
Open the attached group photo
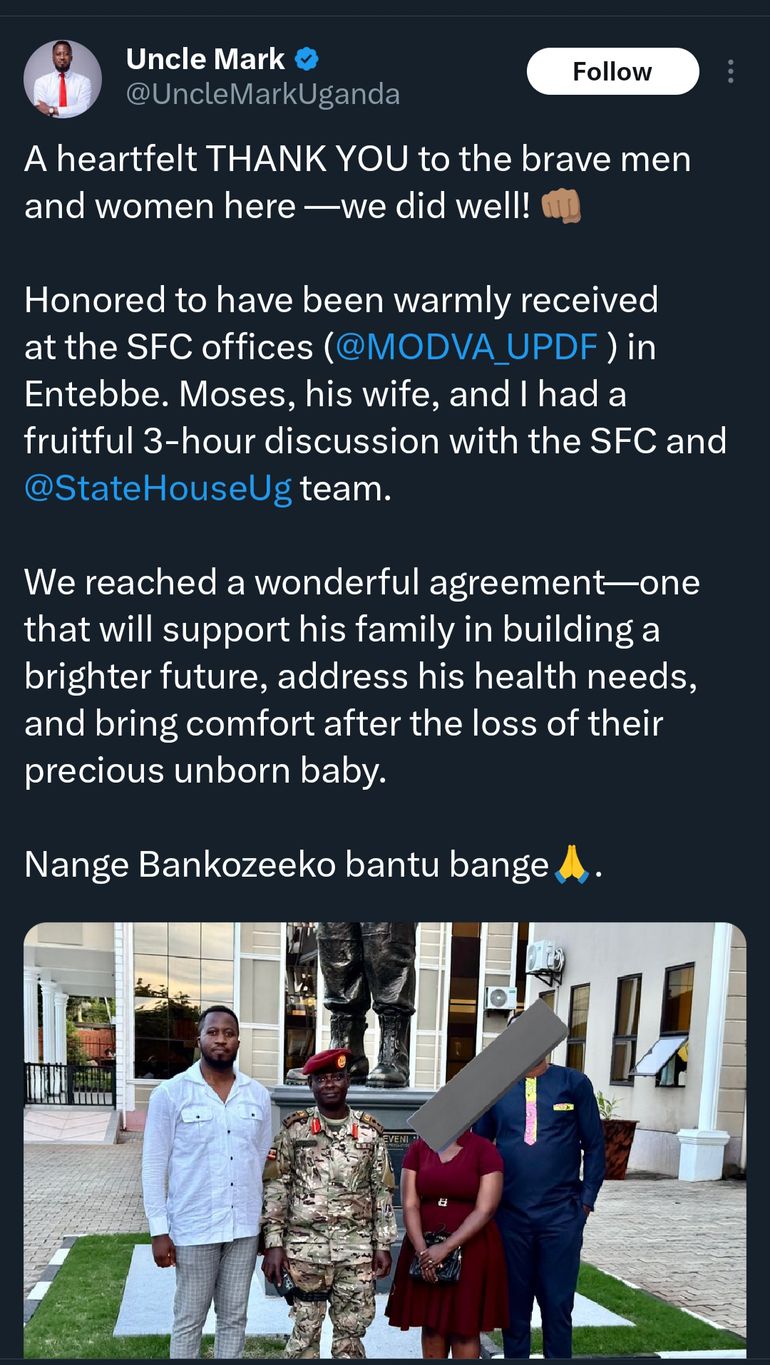pos(385,1140)
